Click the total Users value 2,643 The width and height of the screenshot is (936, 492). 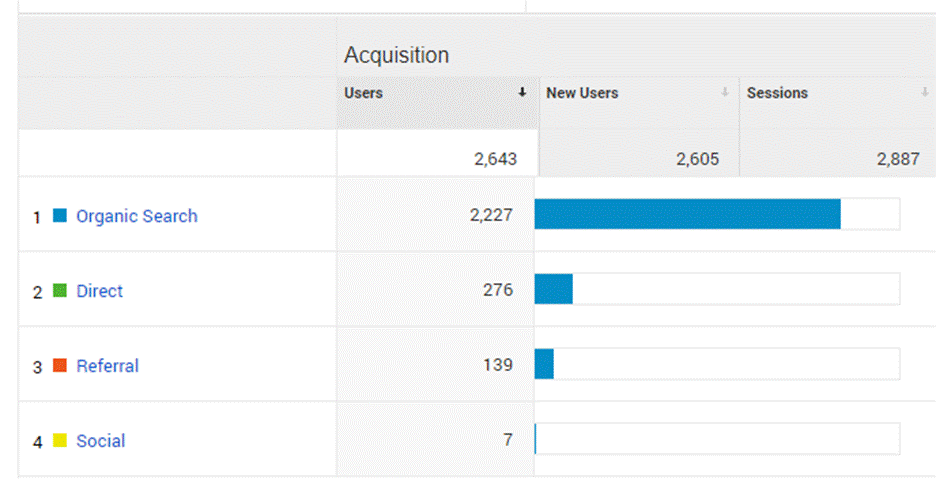pyautogui.click(x=495, y=159)
